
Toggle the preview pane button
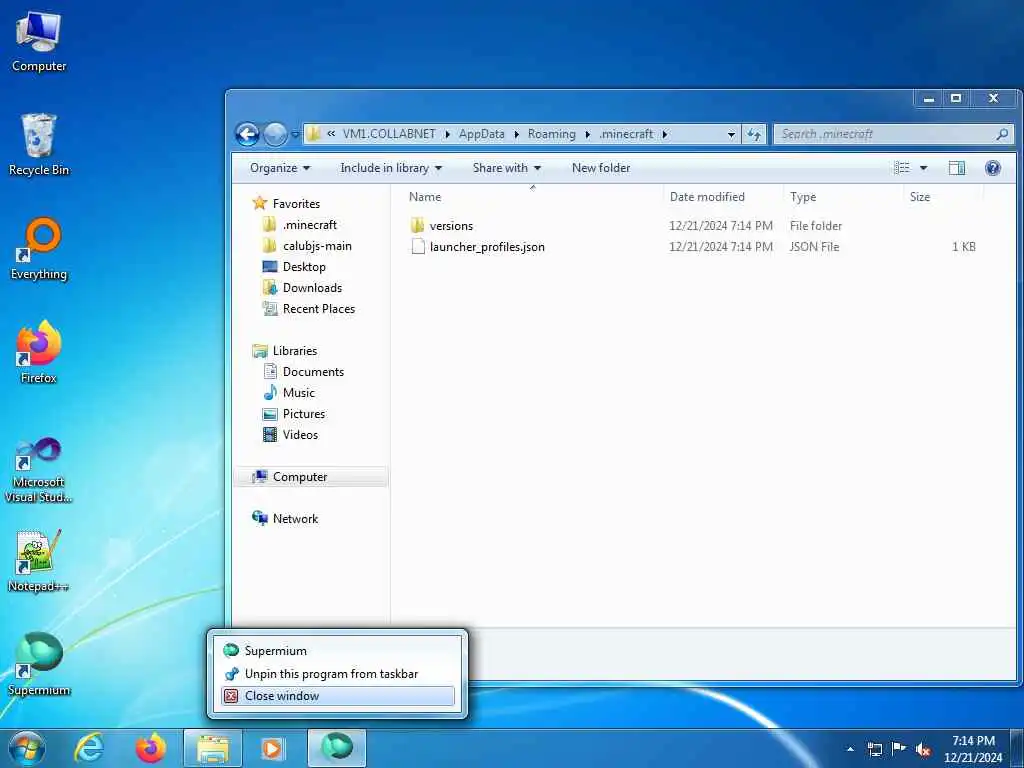[957, 168]
